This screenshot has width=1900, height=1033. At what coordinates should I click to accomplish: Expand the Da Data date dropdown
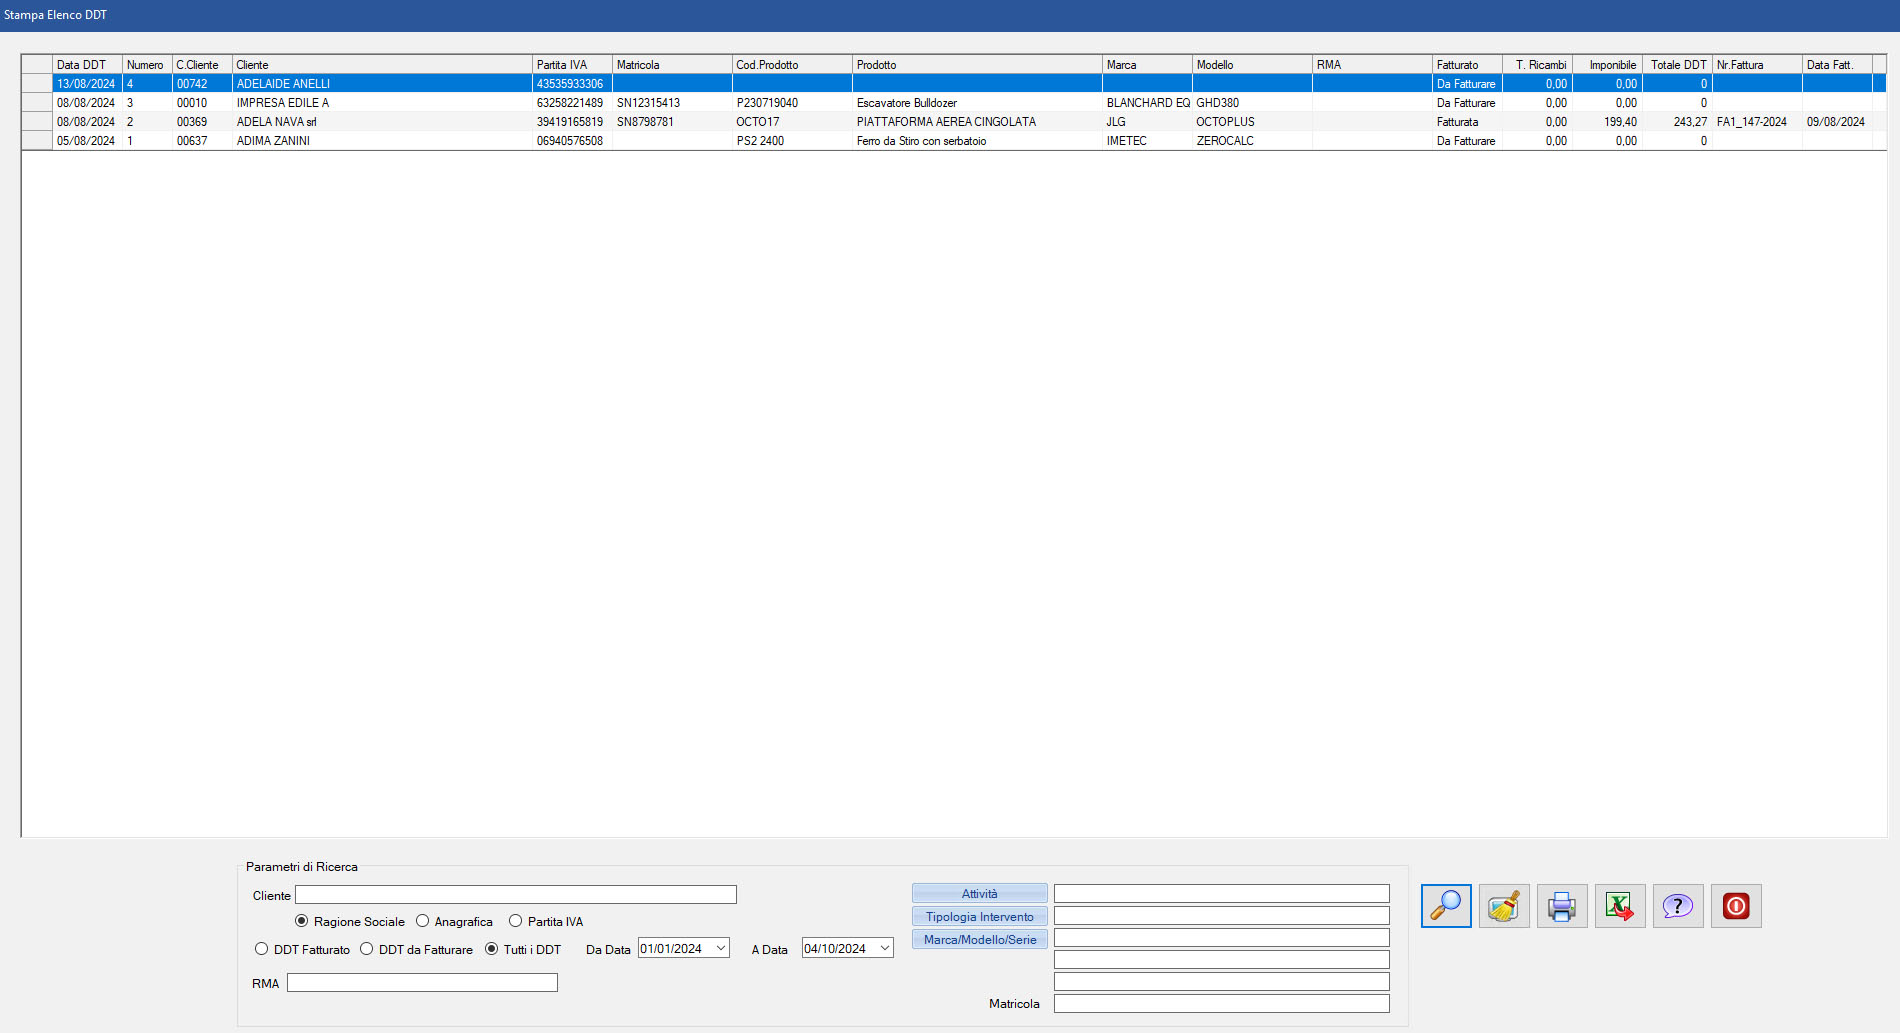point(721,948)
